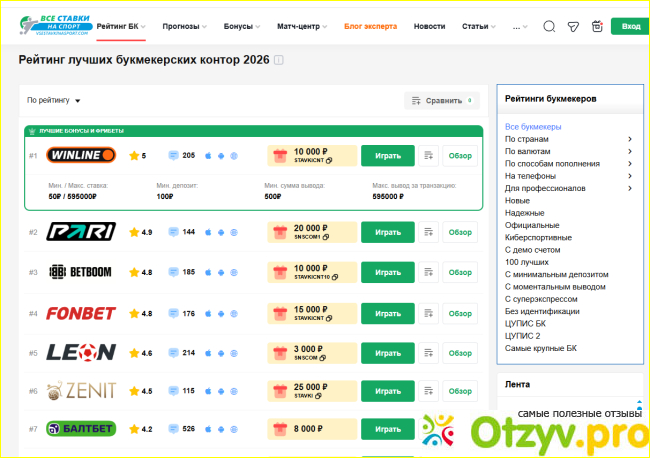Click Играть button for Baltbet
650x458 pixels.
tap(388, 429)
